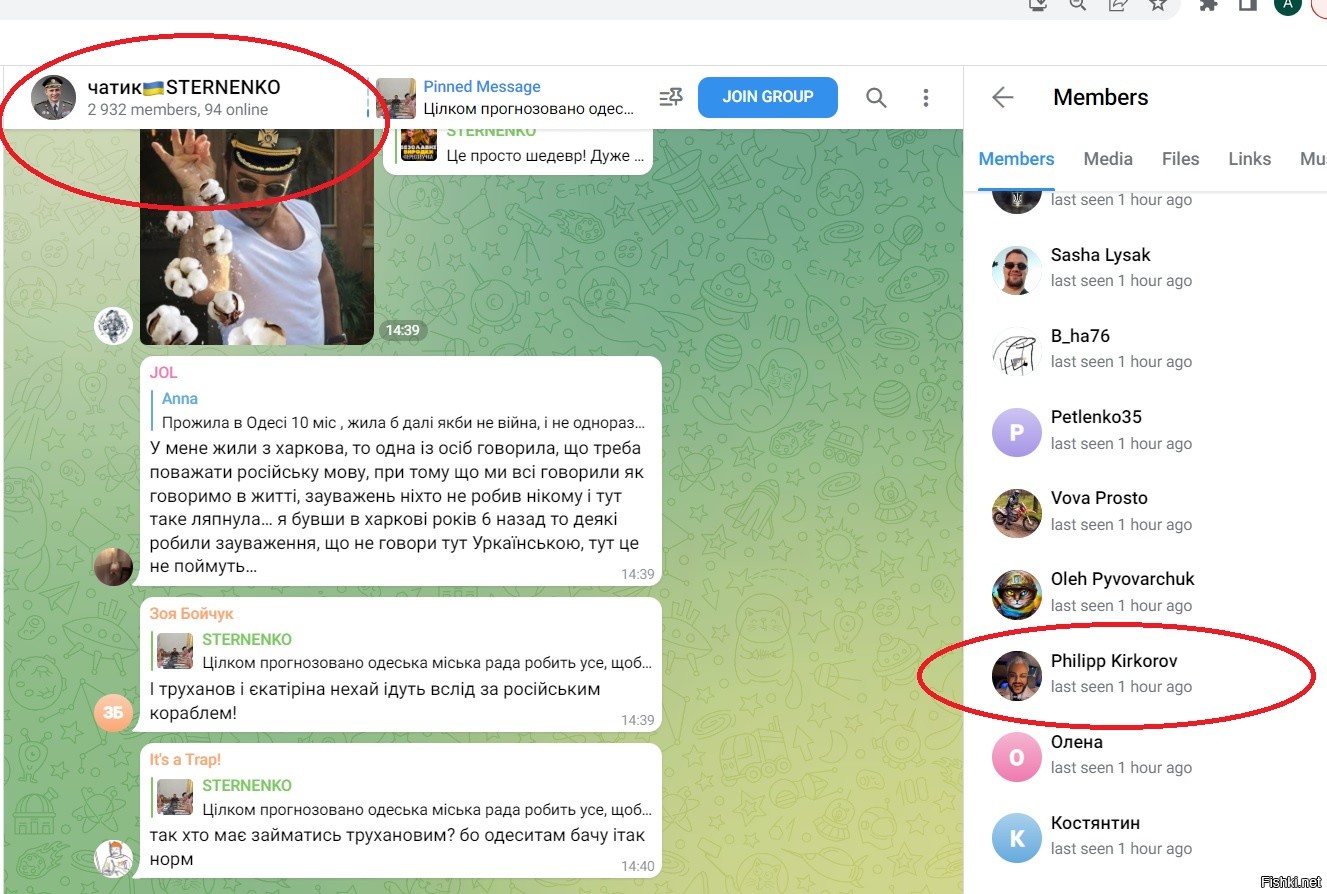Go back using the Members panel arrow
The image size is (1327, 894).
tap(1002, 97)
